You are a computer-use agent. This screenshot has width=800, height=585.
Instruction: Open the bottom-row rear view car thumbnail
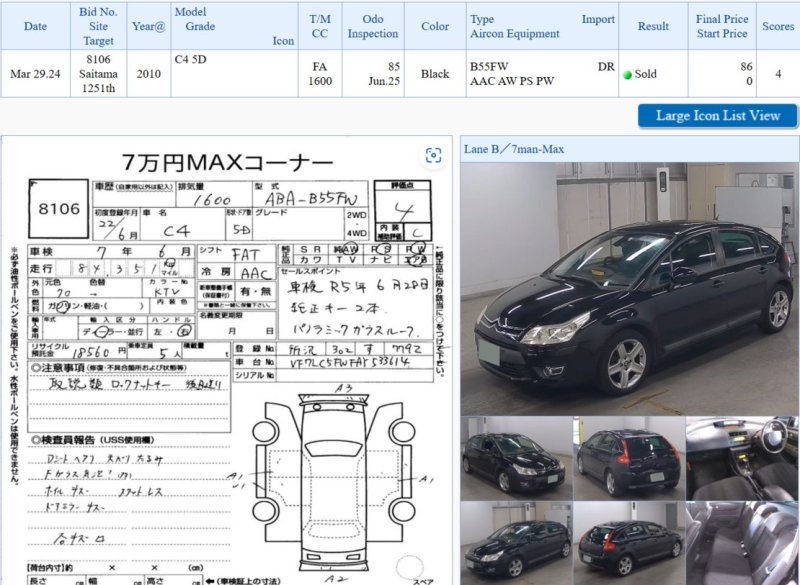[629, 543]
